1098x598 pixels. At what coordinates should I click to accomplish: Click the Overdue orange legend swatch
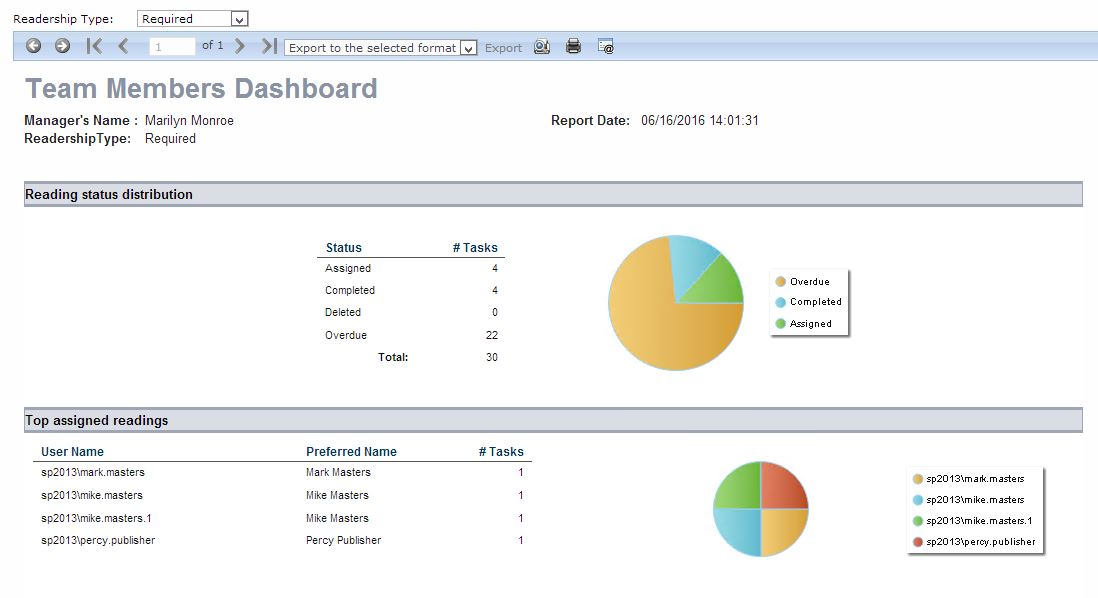(x=780, y=282)
